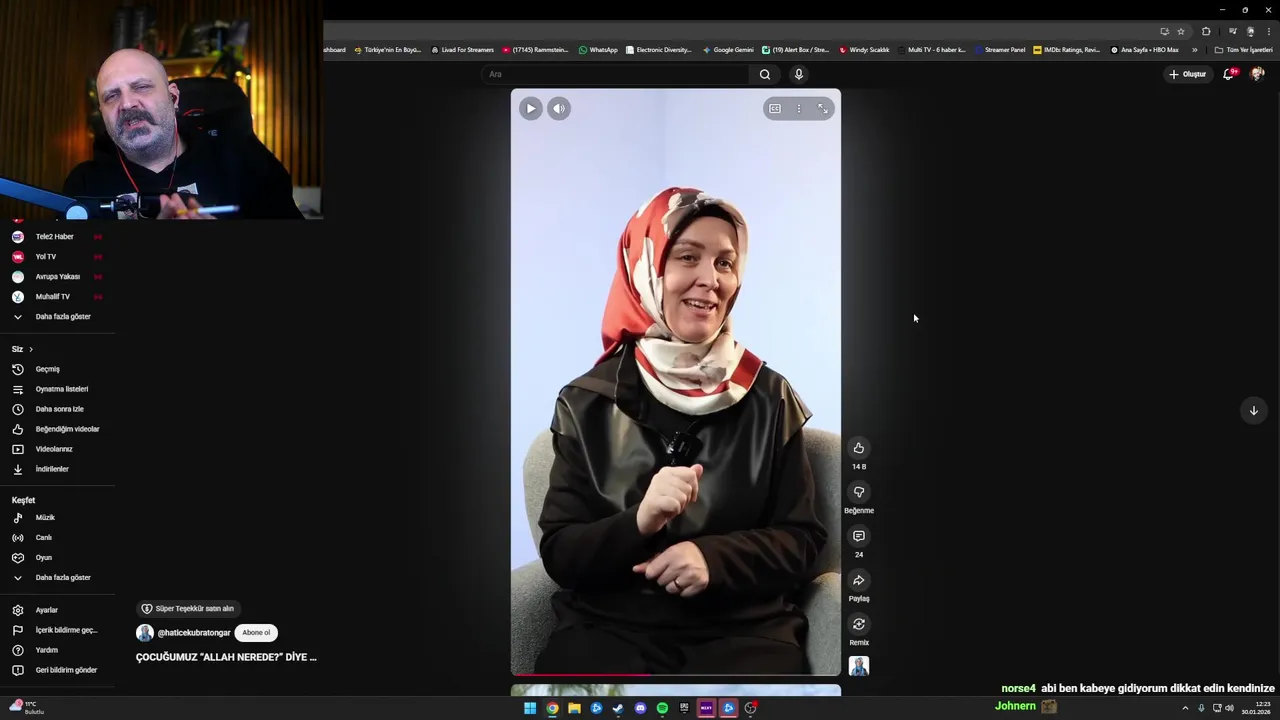Open Tele2 Haber subscription
Image resolution: width=1280 pixels, height=720 pixels.
tap(58, 237)
